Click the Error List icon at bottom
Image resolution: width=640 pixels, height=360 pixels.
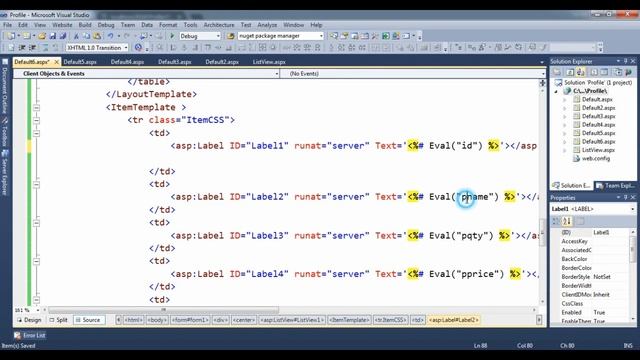(18, 336)
